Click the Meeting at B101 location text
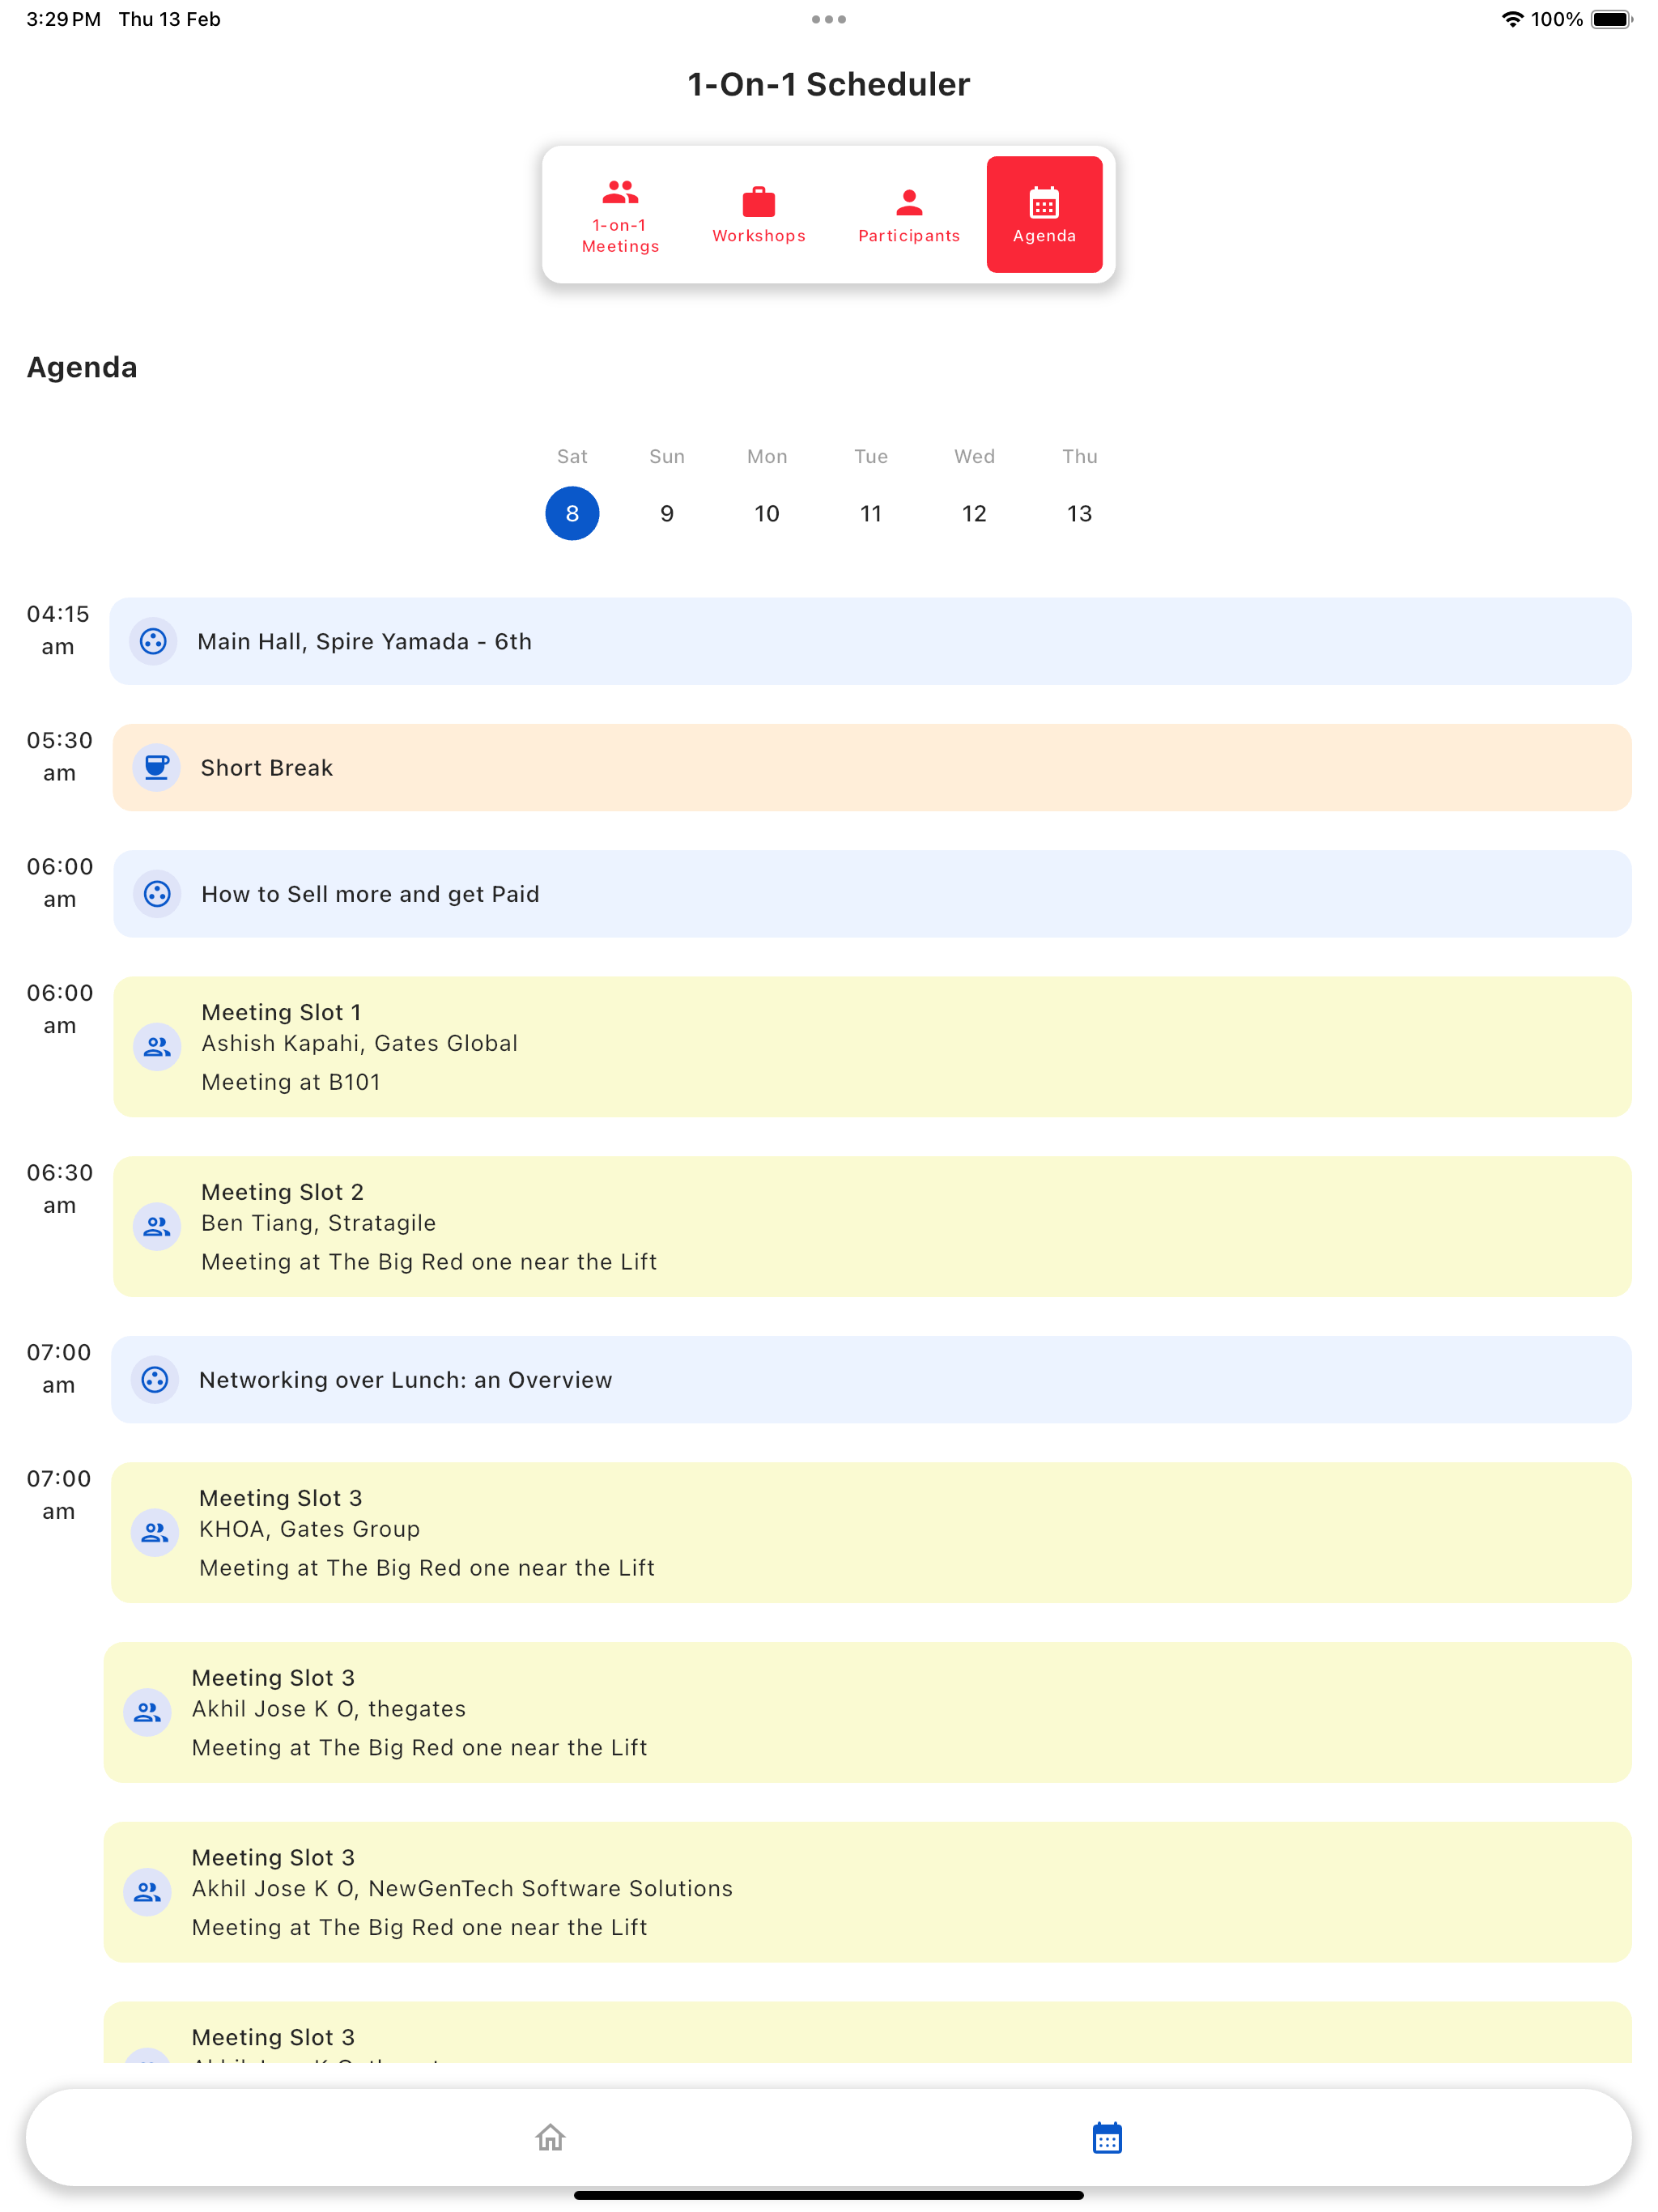Image resolution: width=1658 pixels, height=2212 pixels. pos(291,1082)
